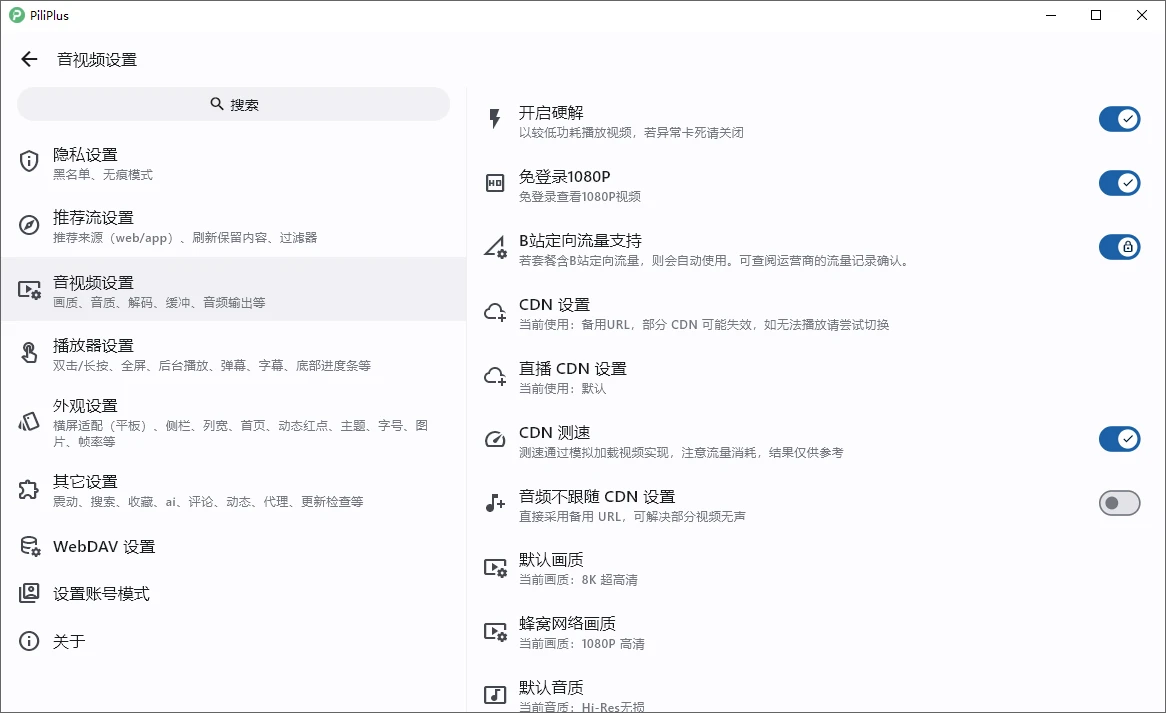Toggle off CDN 测速

coord(1119,439)
